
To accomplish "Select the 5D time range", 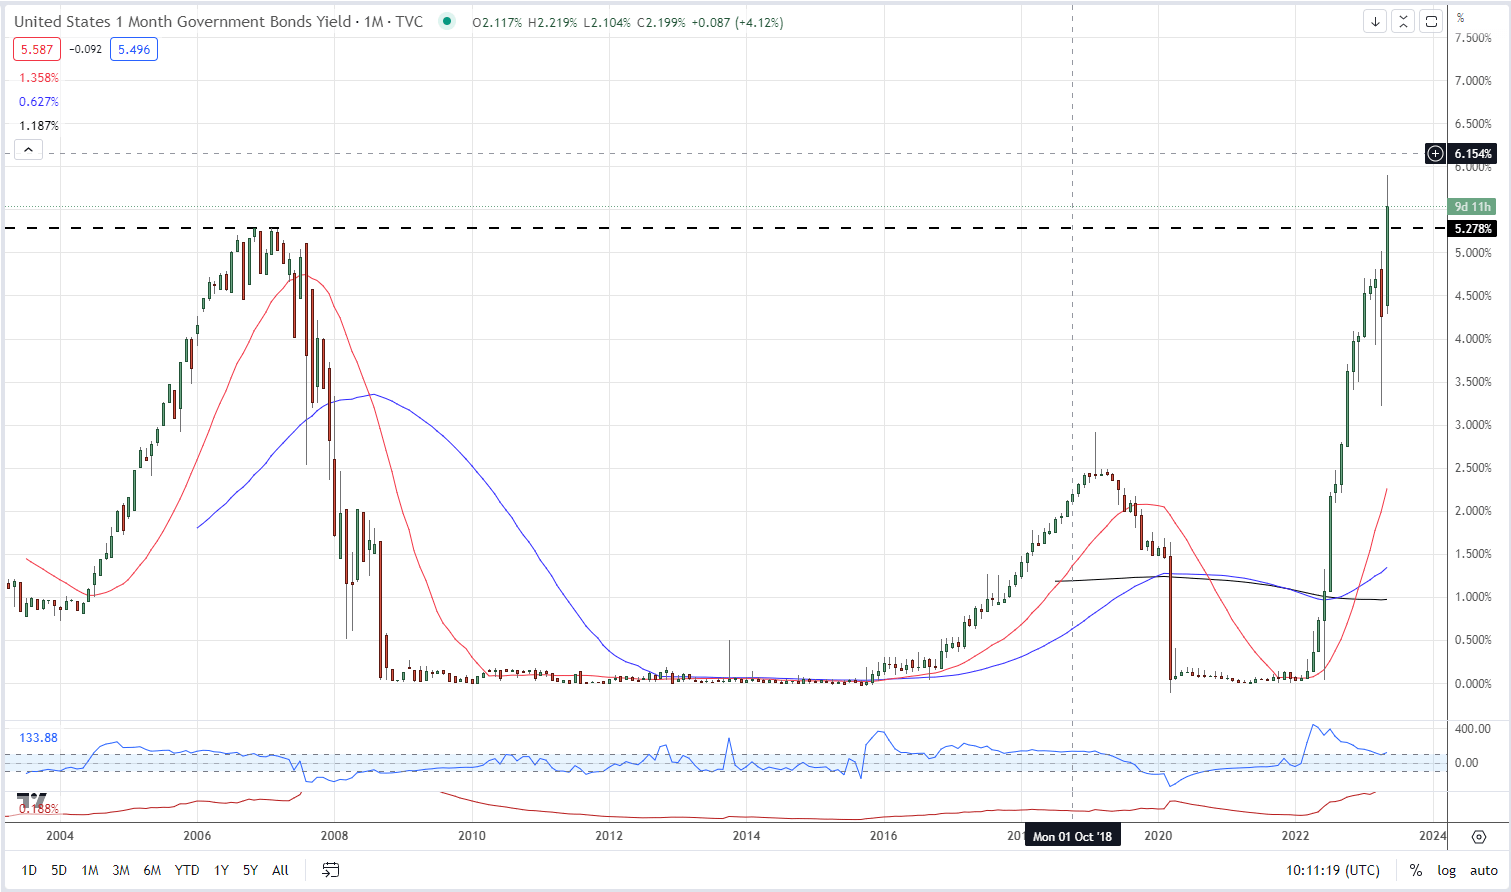I will 59,870.
